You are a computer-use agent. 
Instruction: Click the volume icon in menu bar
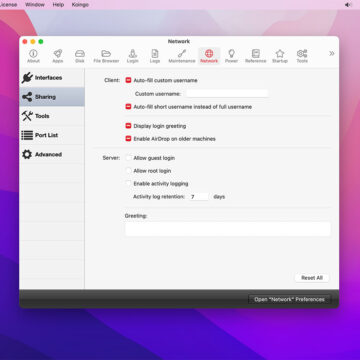coord(348,5)
